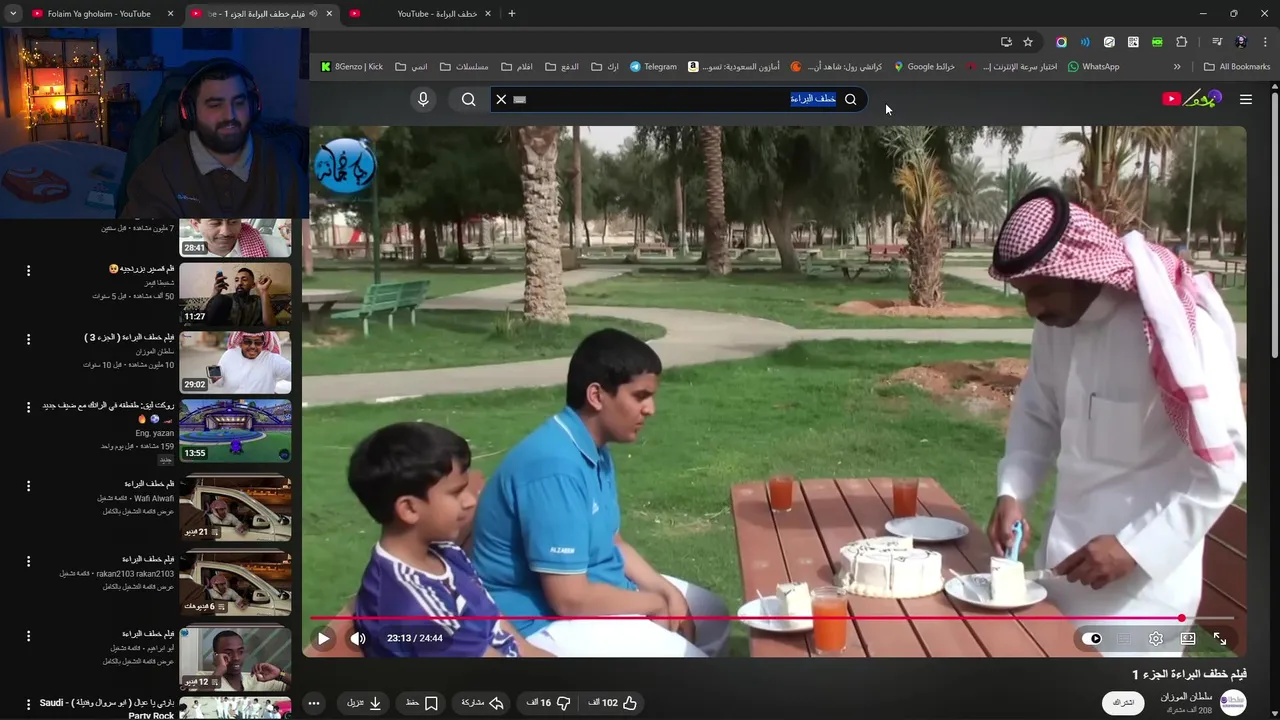Open more actions three-dot menu below video
The height and width of the screenshot is (720, 1280).
coord(314,703)
